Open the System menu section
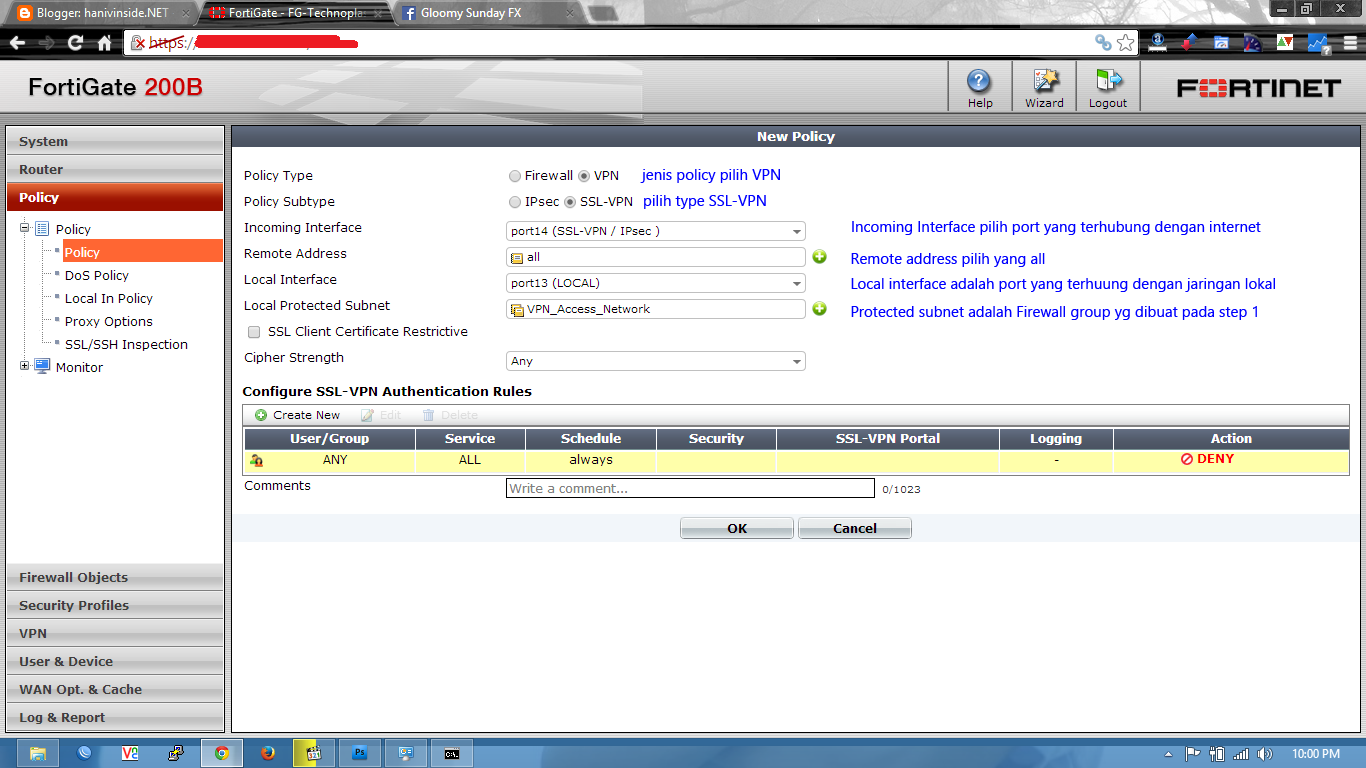Viewport: 1366px width, 768px height. pyautogui.click(x=115, y=141)
